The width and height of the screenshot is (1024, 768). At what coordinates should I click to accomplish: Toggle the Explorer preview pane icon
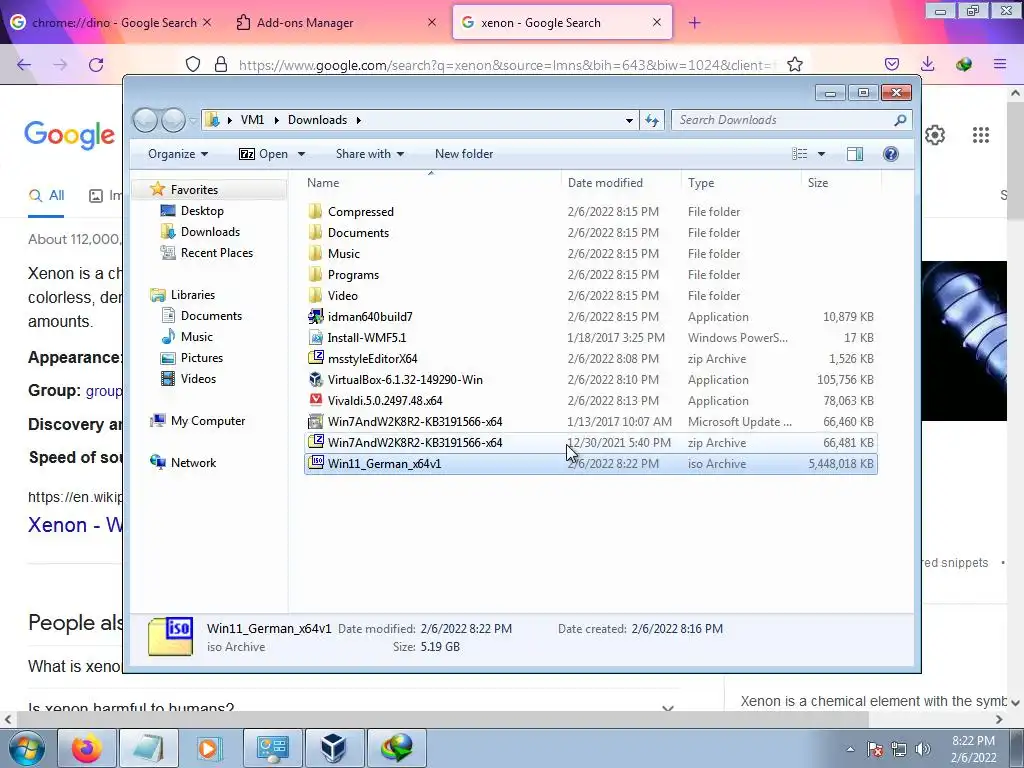[854, 154]
